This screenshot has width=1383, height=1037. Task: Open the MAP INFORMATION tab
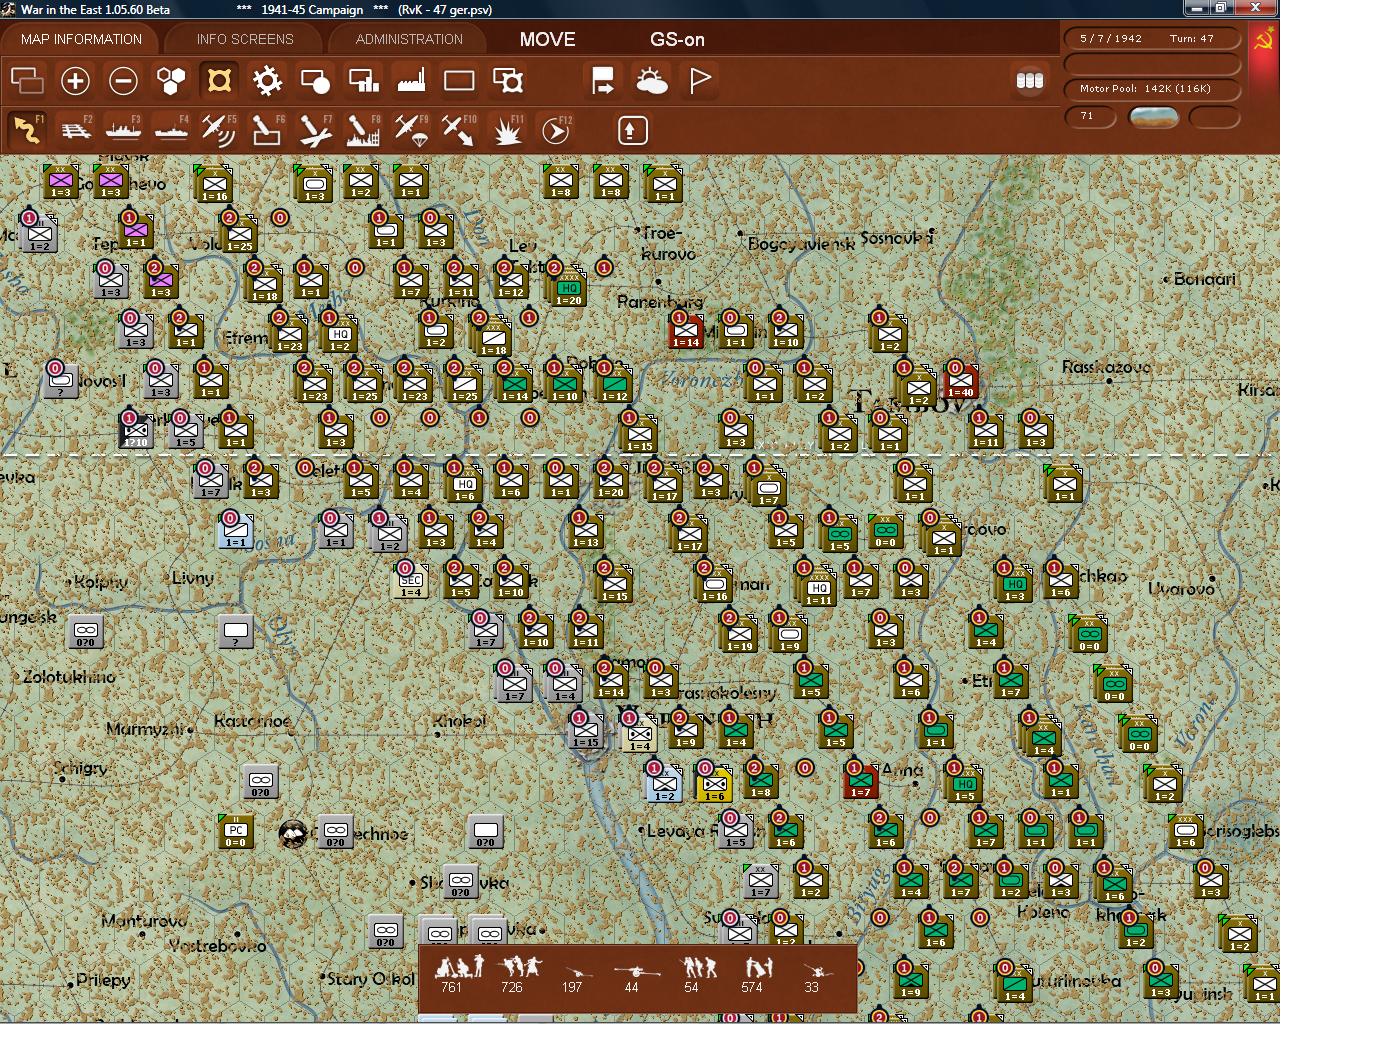click(x=81, y=39)
